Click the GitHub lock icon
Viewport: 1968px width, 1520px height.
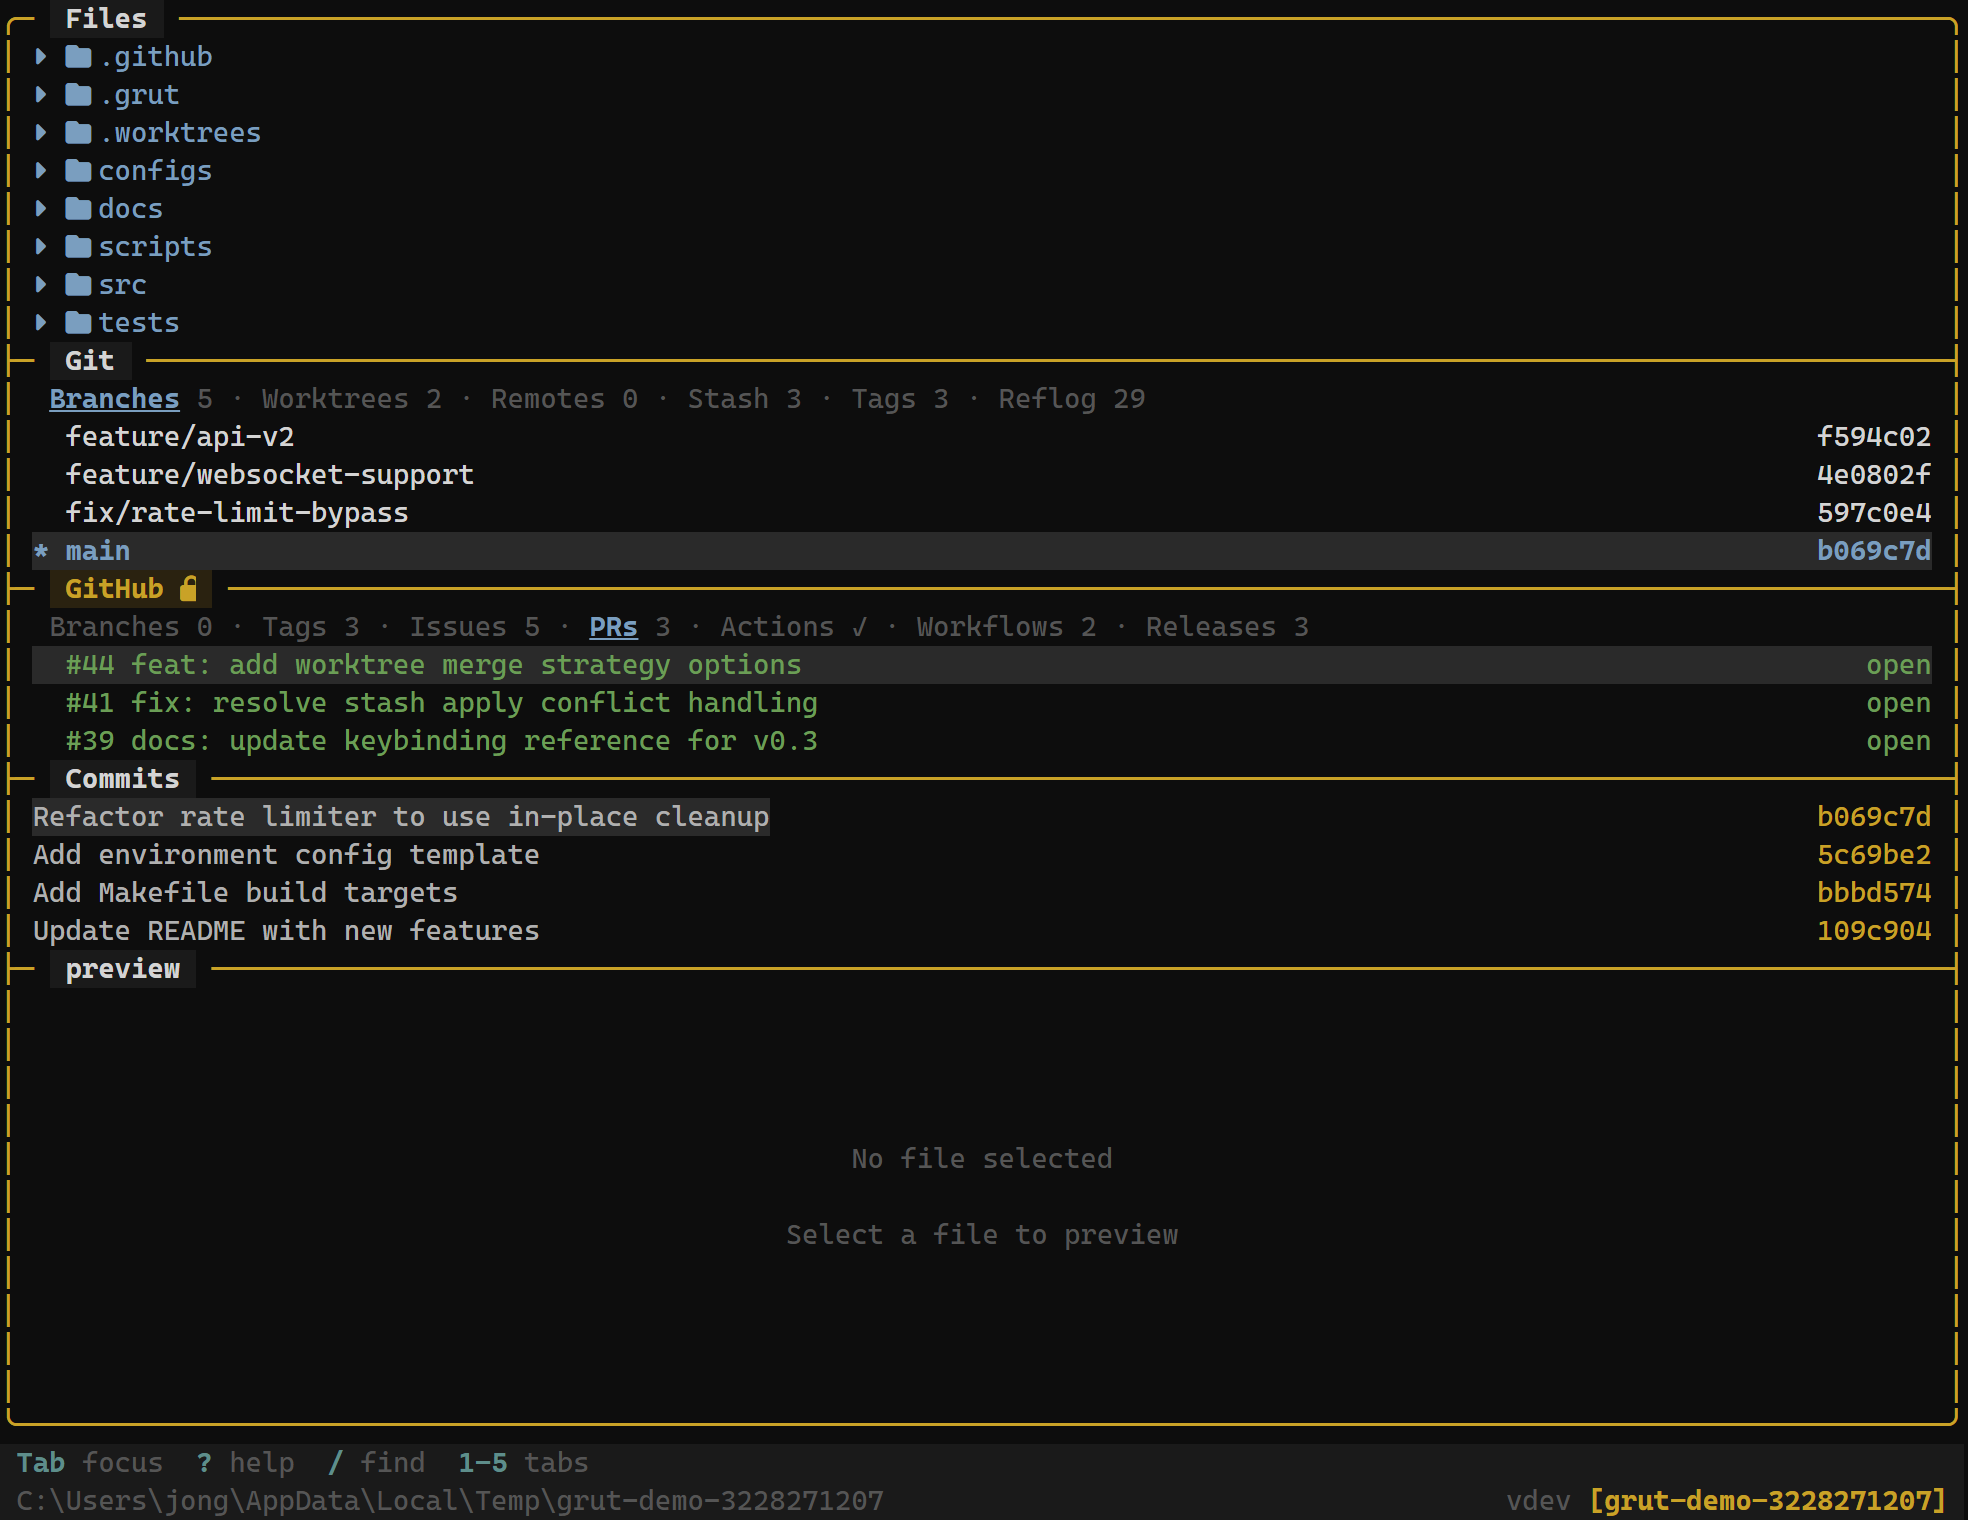(188, 589)
